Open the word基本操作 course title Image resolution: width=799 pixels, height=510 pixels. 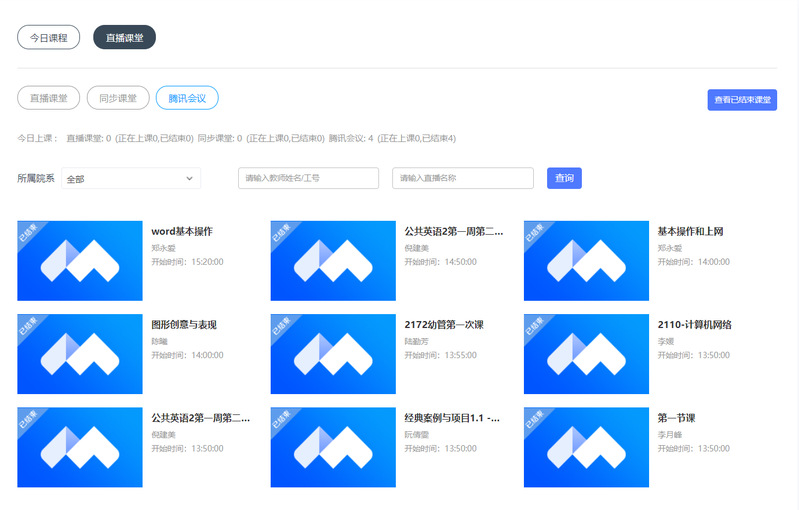181,232
